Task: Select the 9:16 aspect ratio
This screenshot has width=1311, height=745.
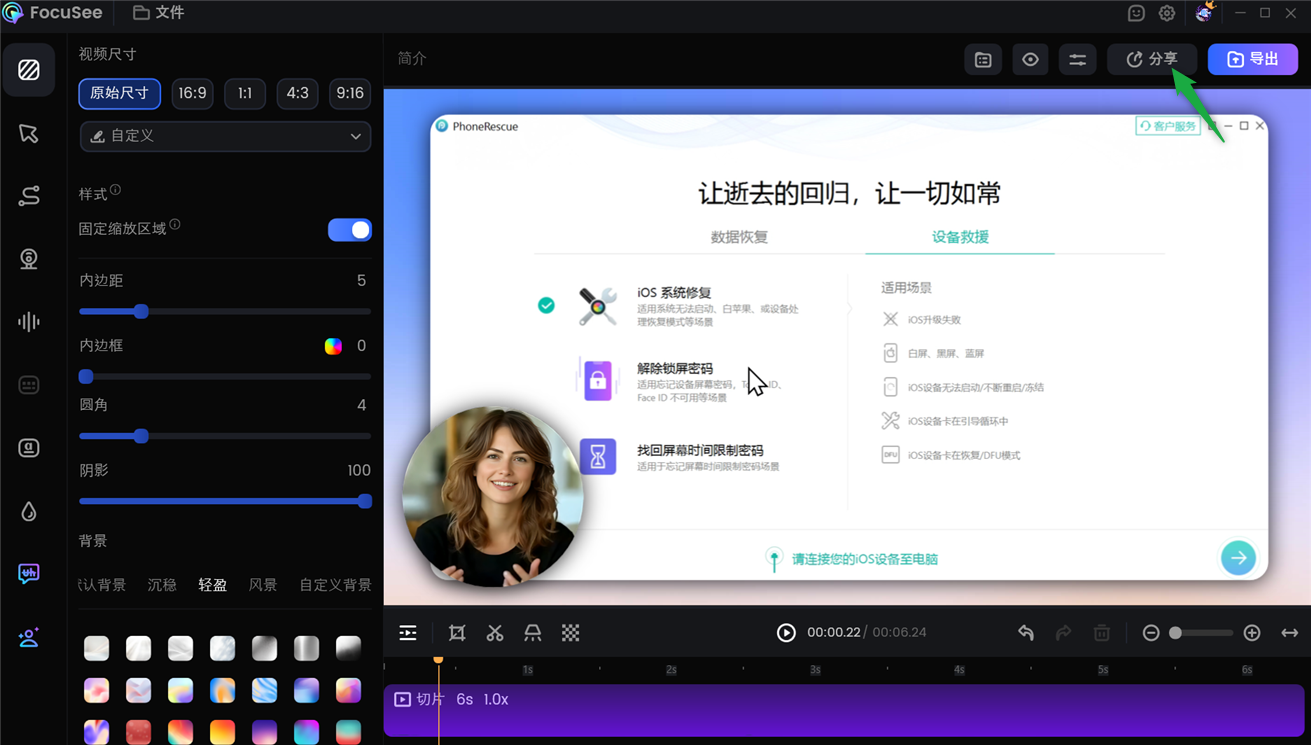Action: coord(350,93)
